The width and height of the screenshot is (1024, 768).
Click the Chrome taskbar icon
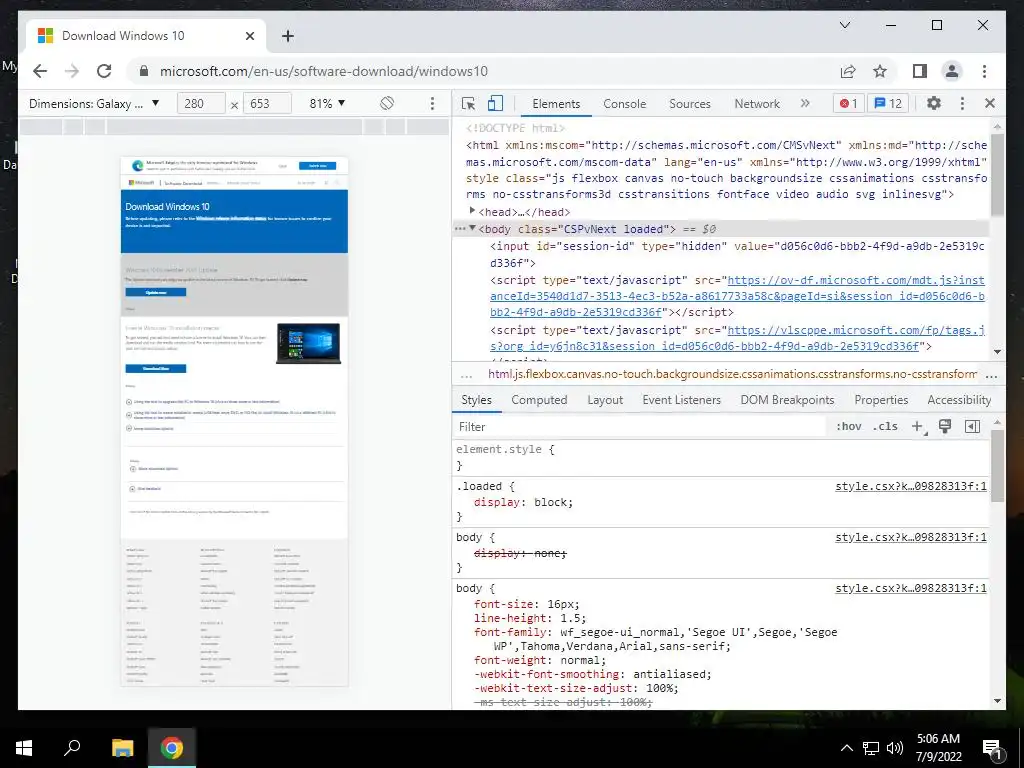172,748
